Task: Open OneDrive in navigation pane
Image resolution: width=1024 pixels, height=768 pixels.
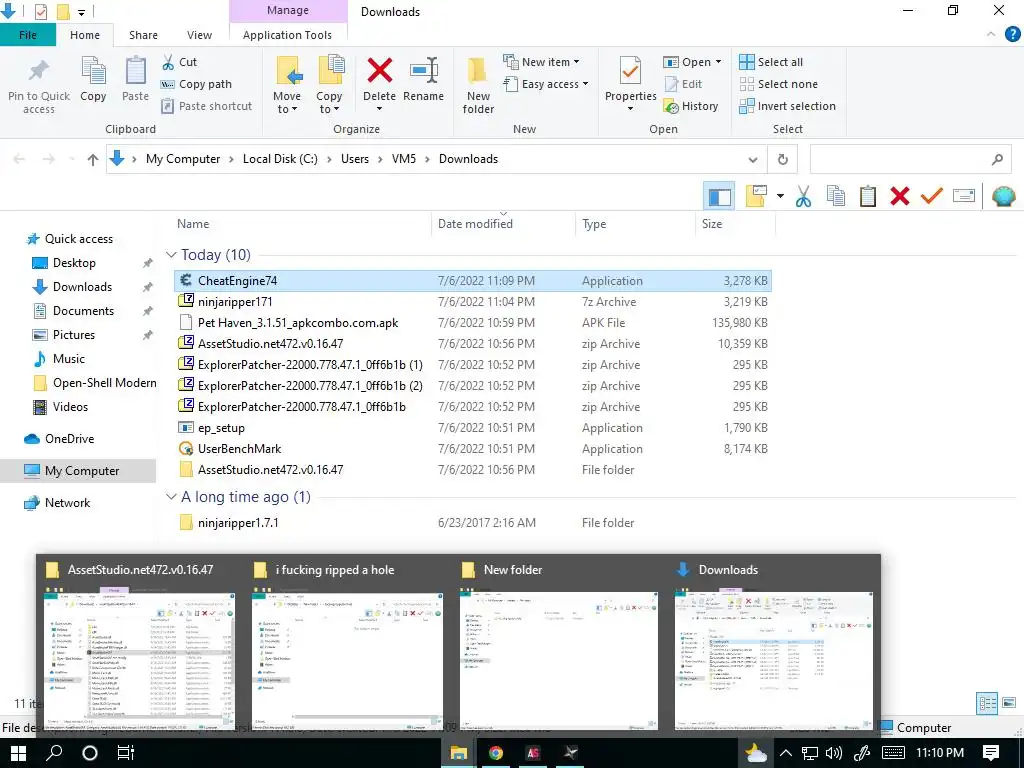Action: [x=69, y=439]
